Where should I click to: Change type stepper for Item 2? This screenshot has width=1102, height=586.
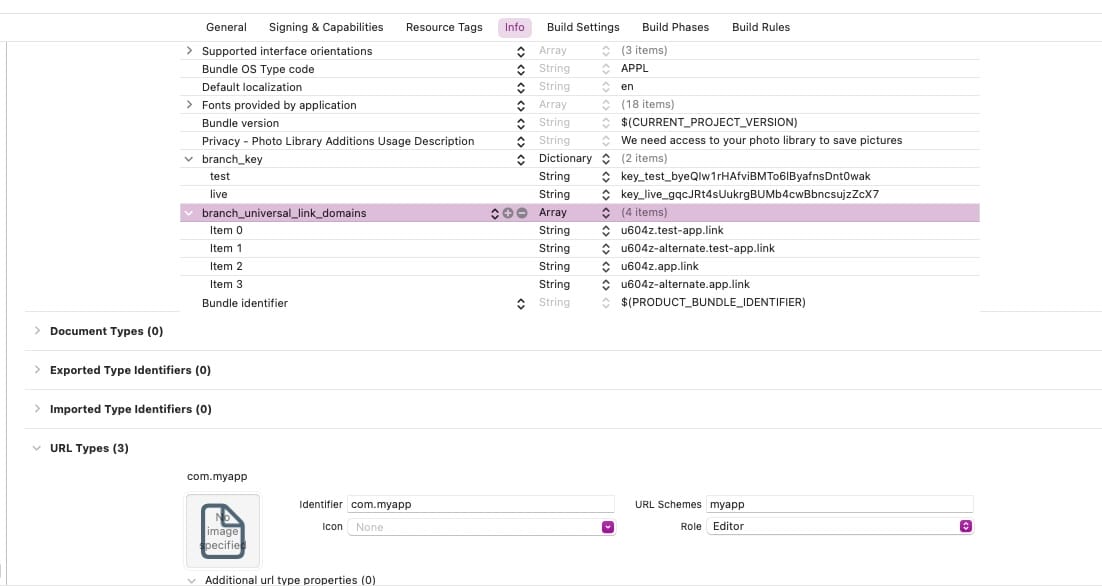[x=606, y=266]
